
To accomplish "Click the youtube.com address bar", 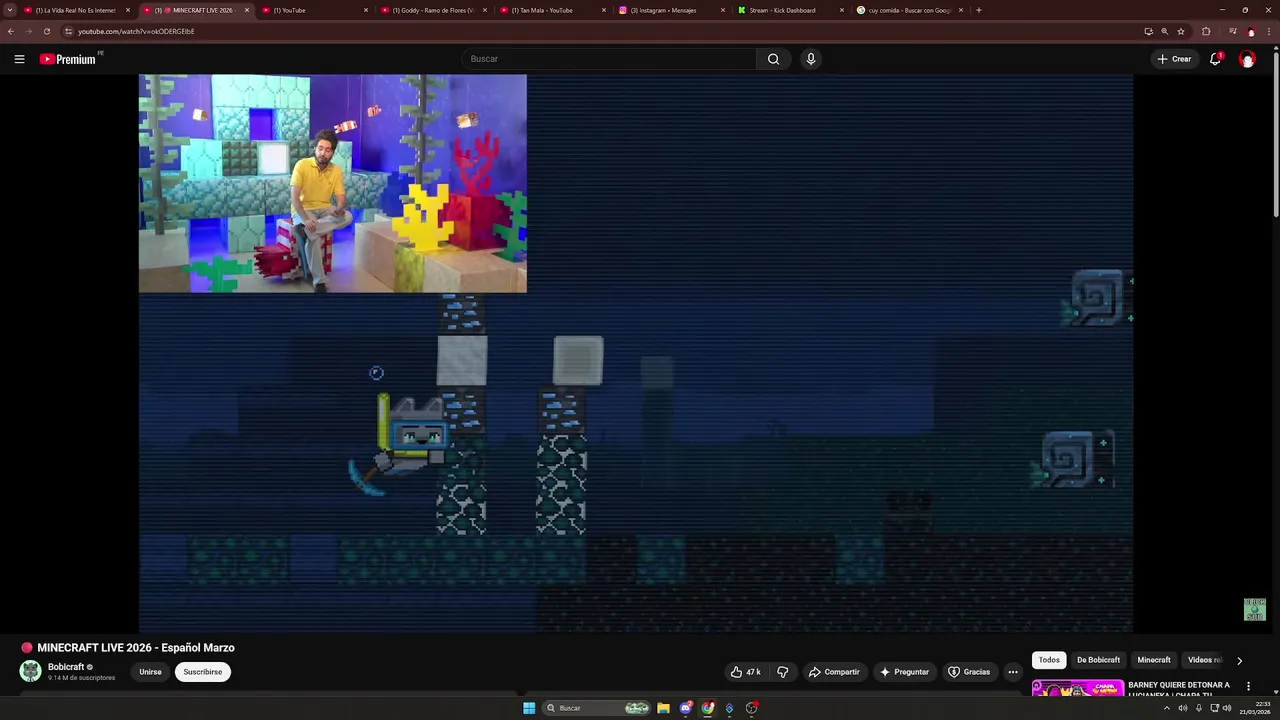I will [600, 31].
